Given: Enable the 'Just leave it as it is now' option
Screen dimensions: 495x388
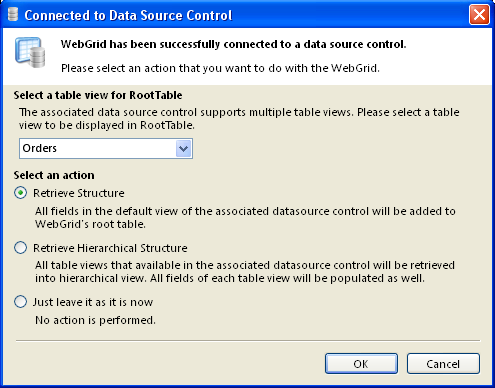Looking at the screenshot, I should (x=21, y=302).
